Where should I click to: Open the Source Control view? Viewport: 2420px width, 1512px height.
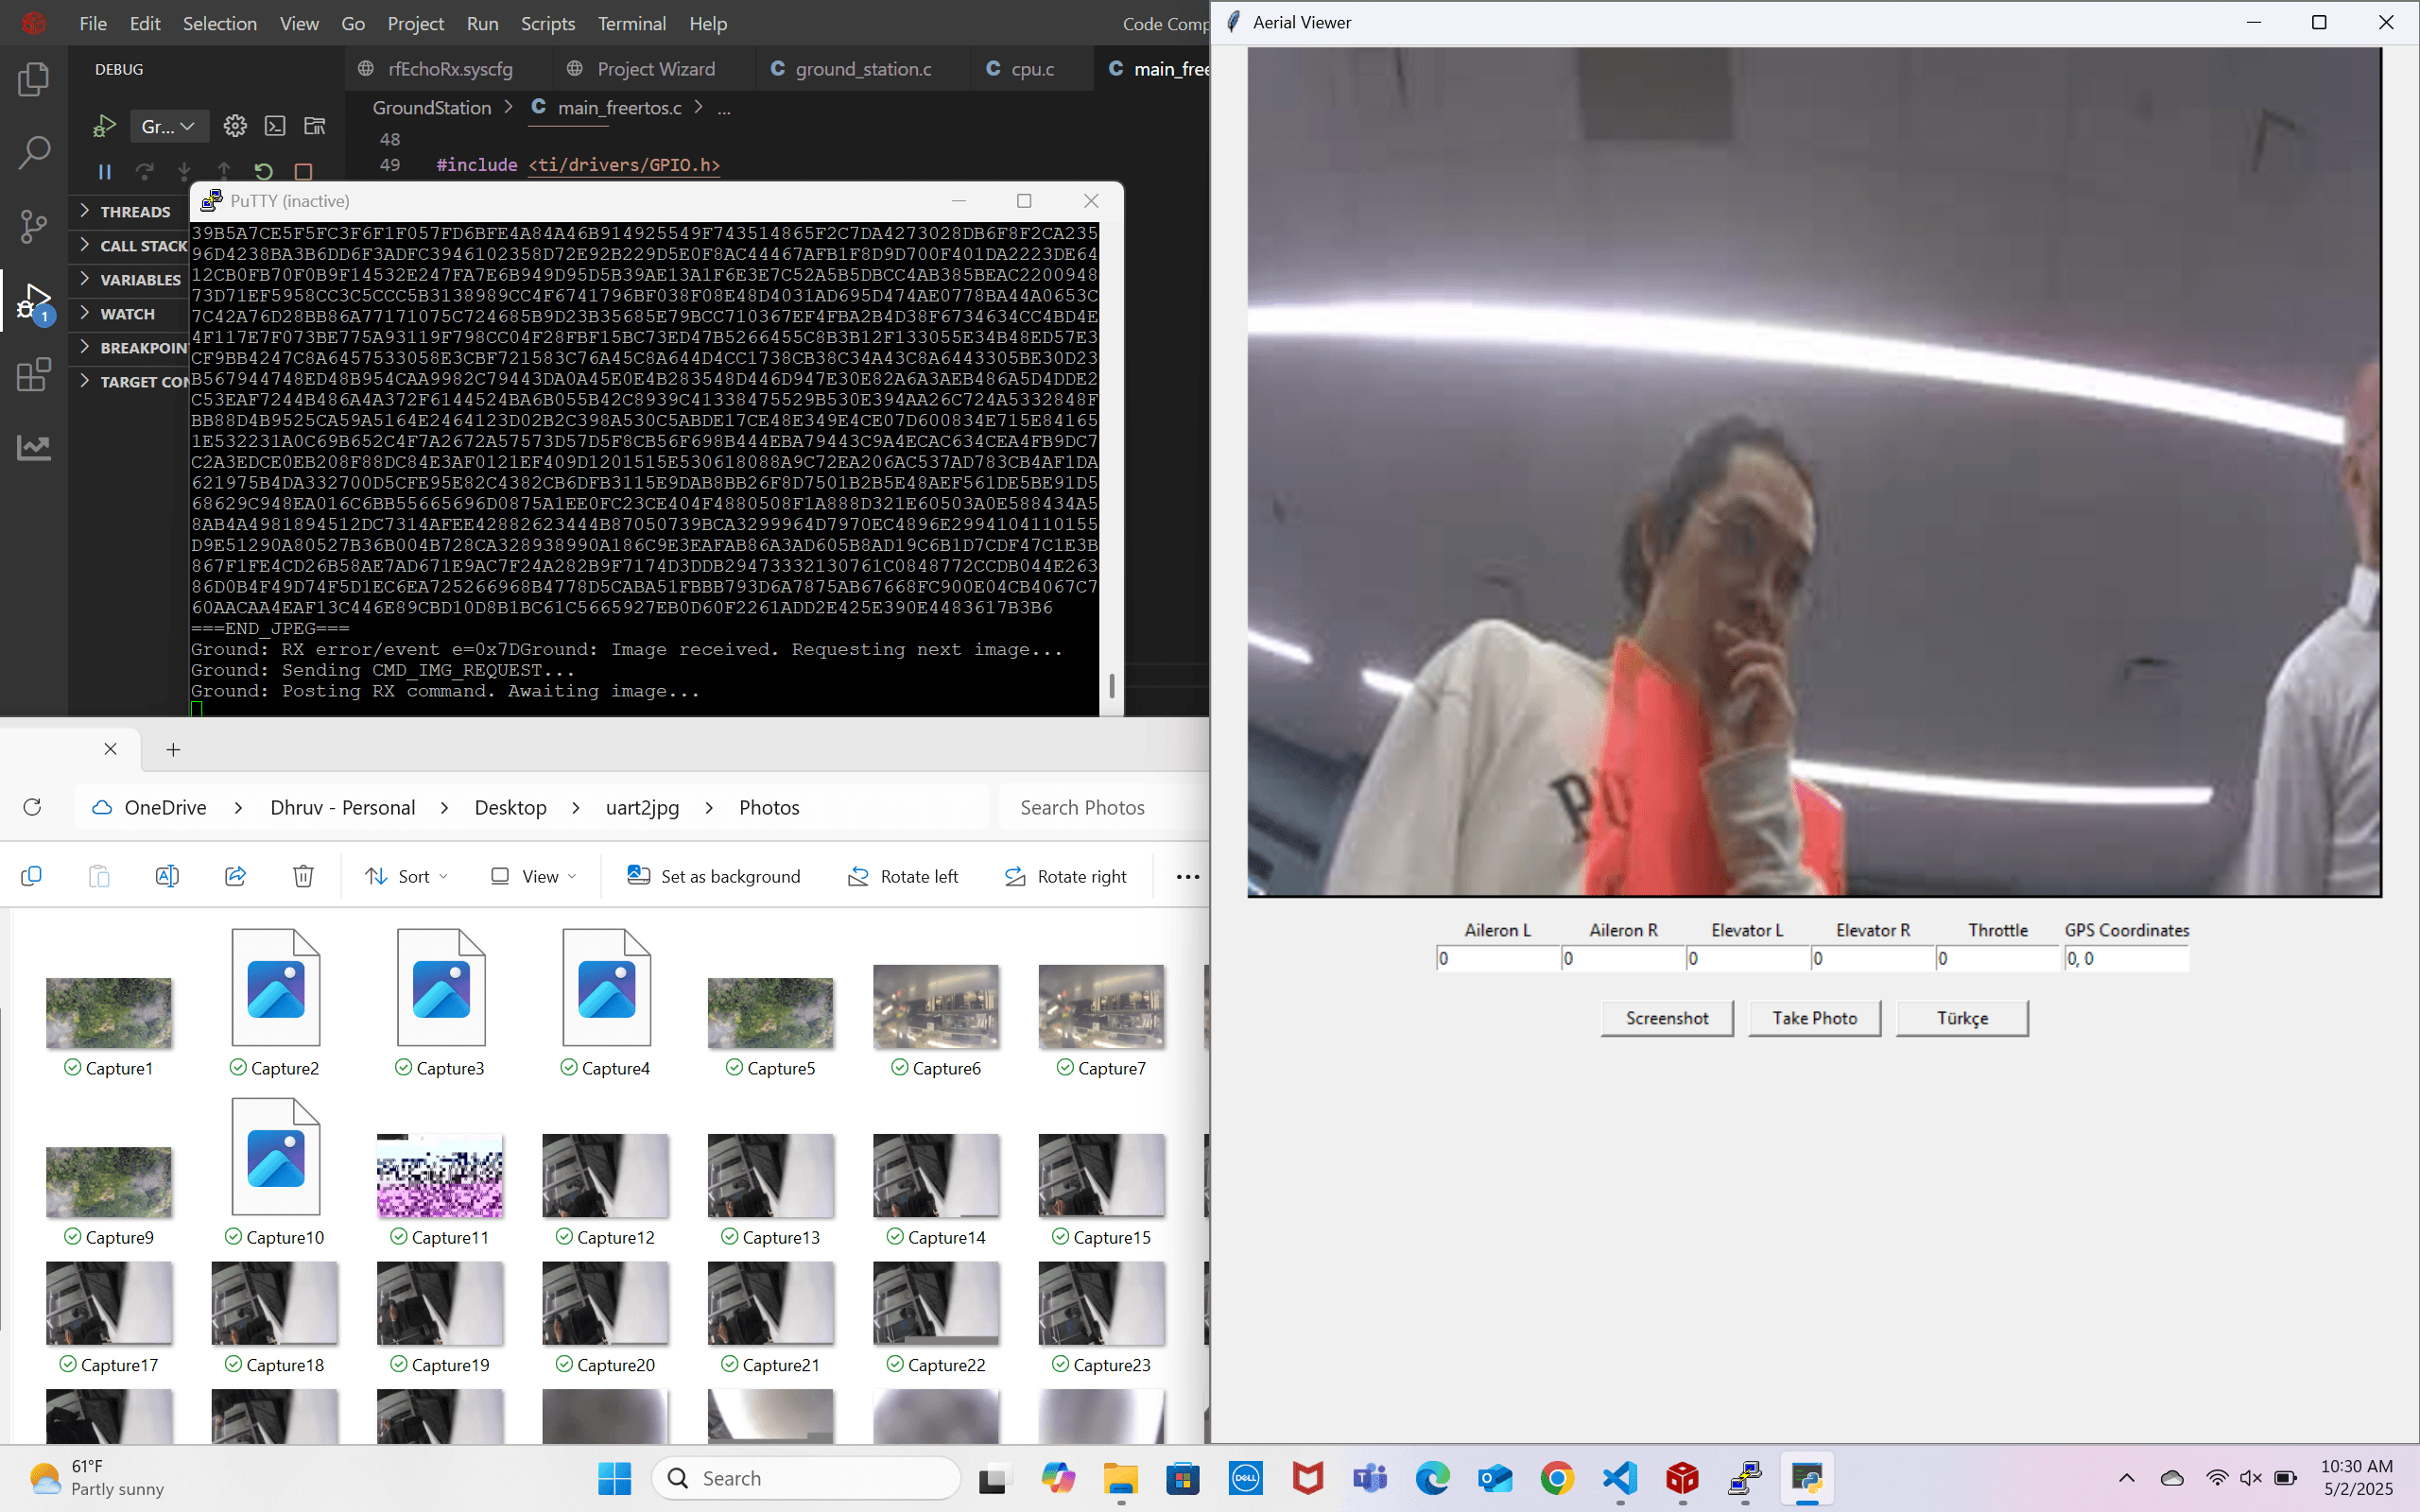point(34,226)
